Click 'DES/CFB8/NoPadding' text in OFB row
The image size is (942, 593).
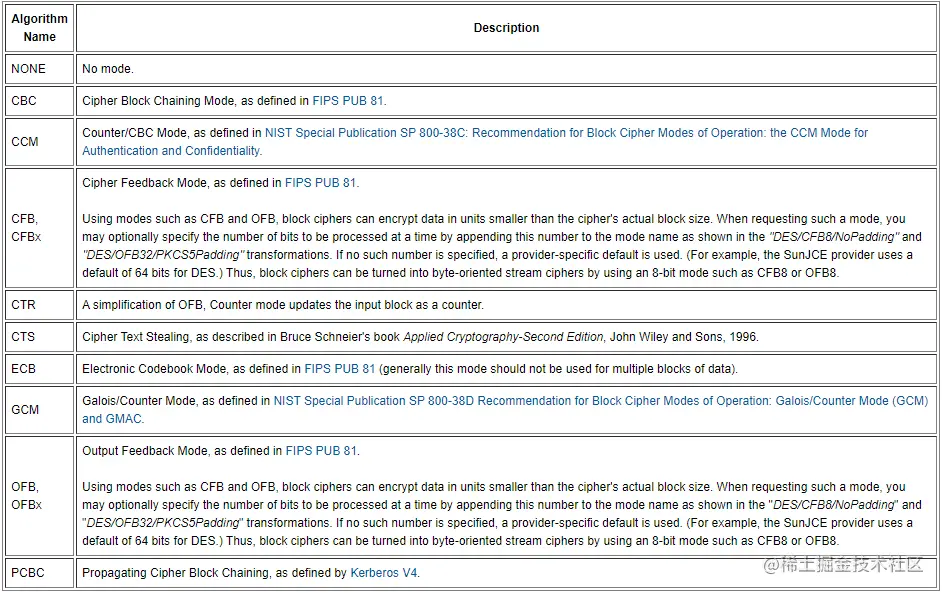834,505
